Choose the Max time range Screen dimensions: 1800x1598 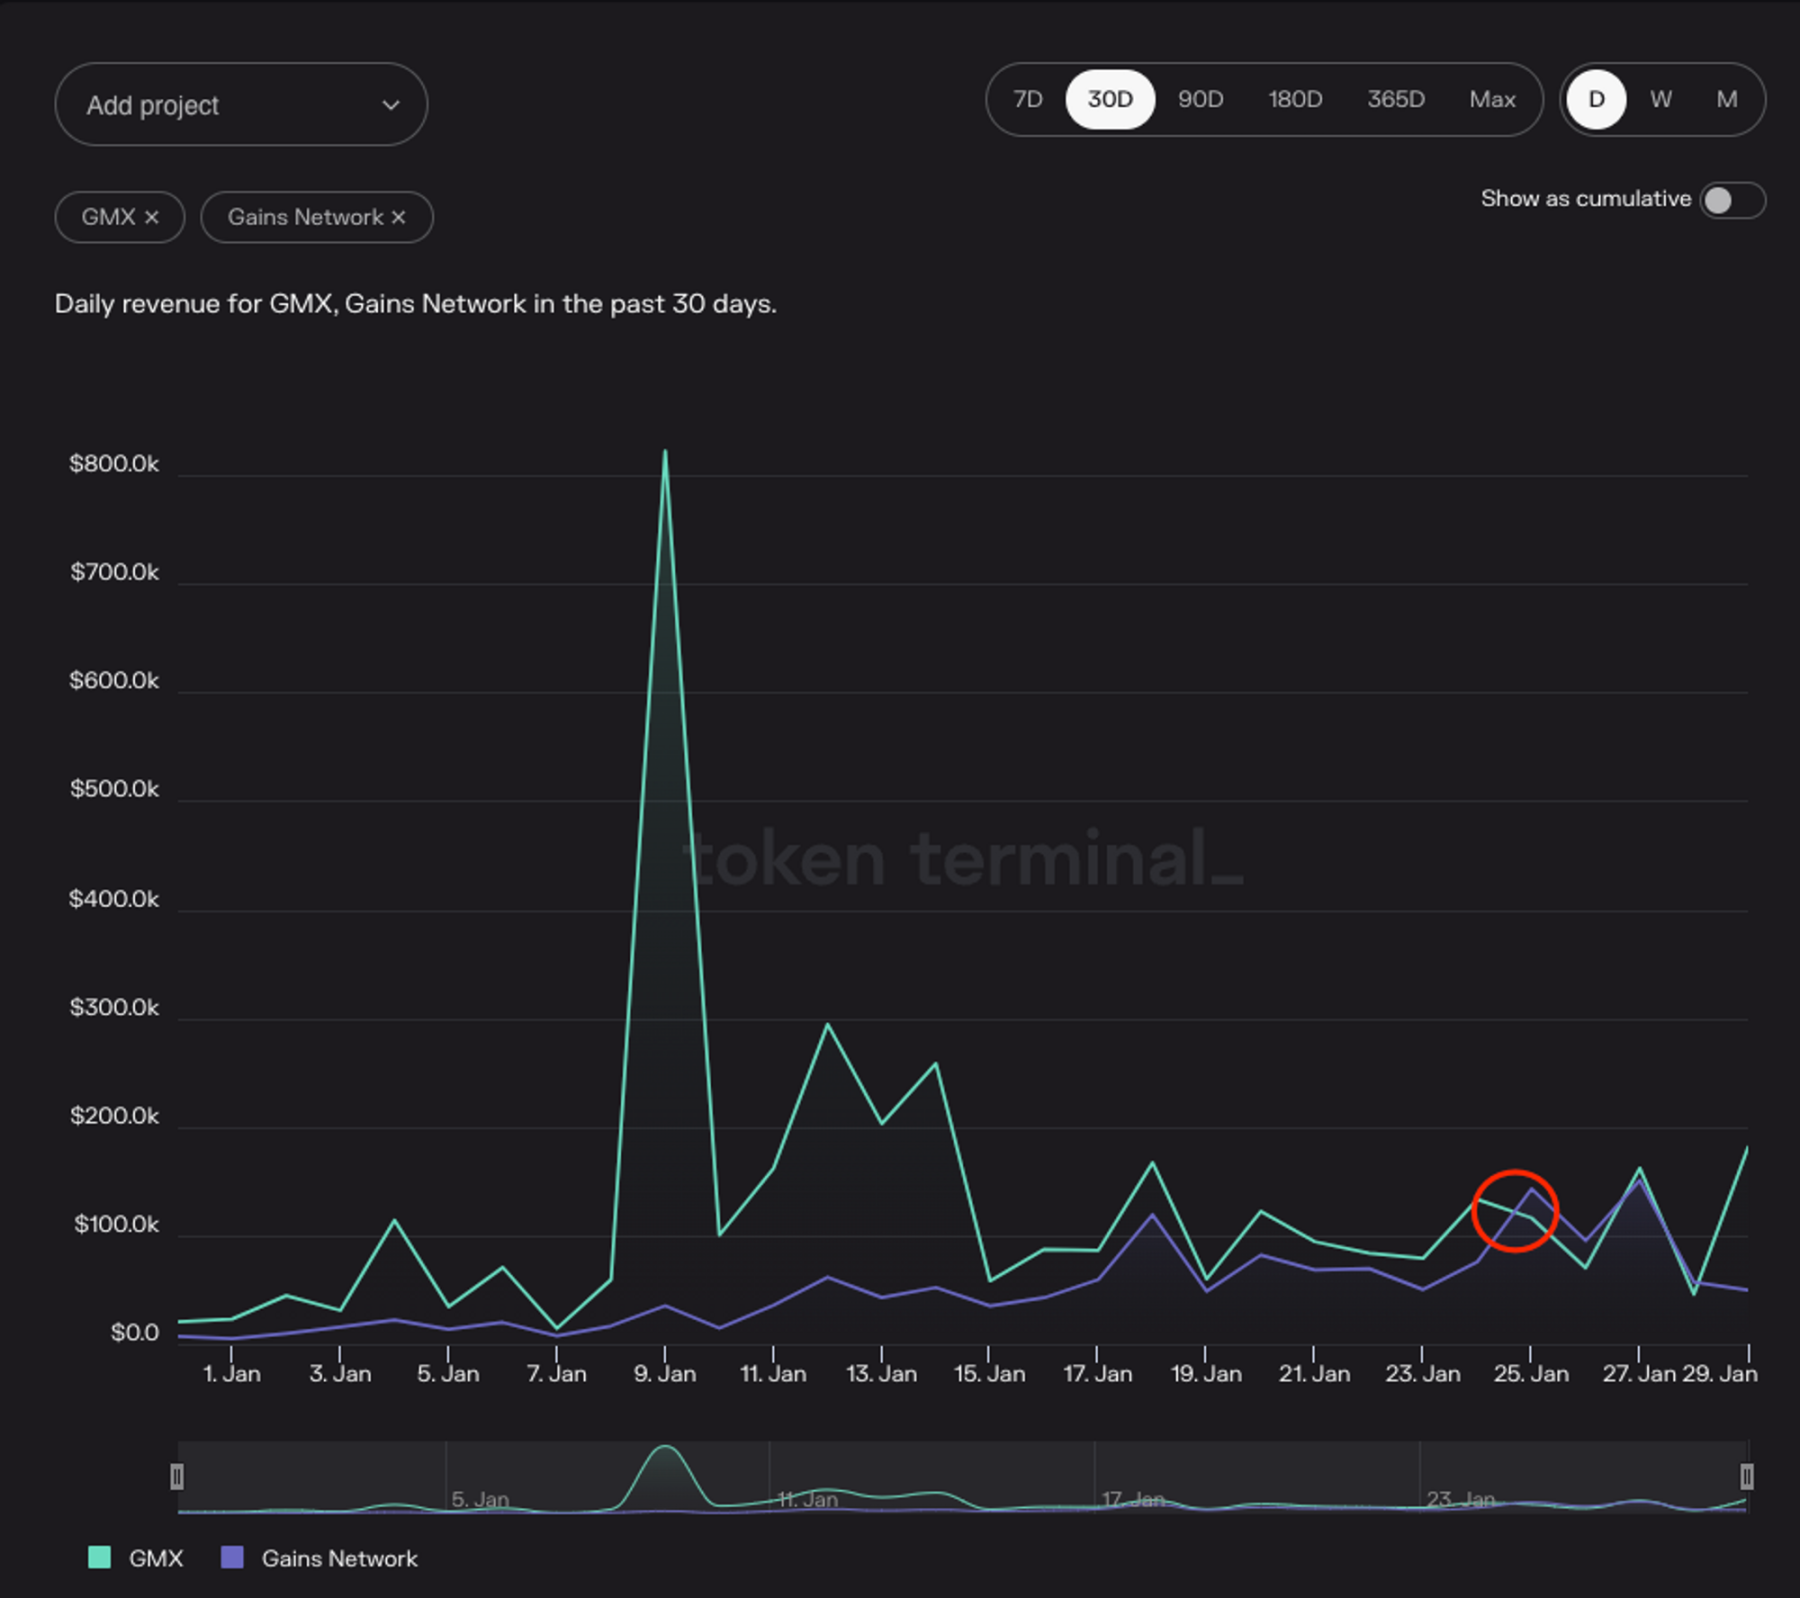1492,99
